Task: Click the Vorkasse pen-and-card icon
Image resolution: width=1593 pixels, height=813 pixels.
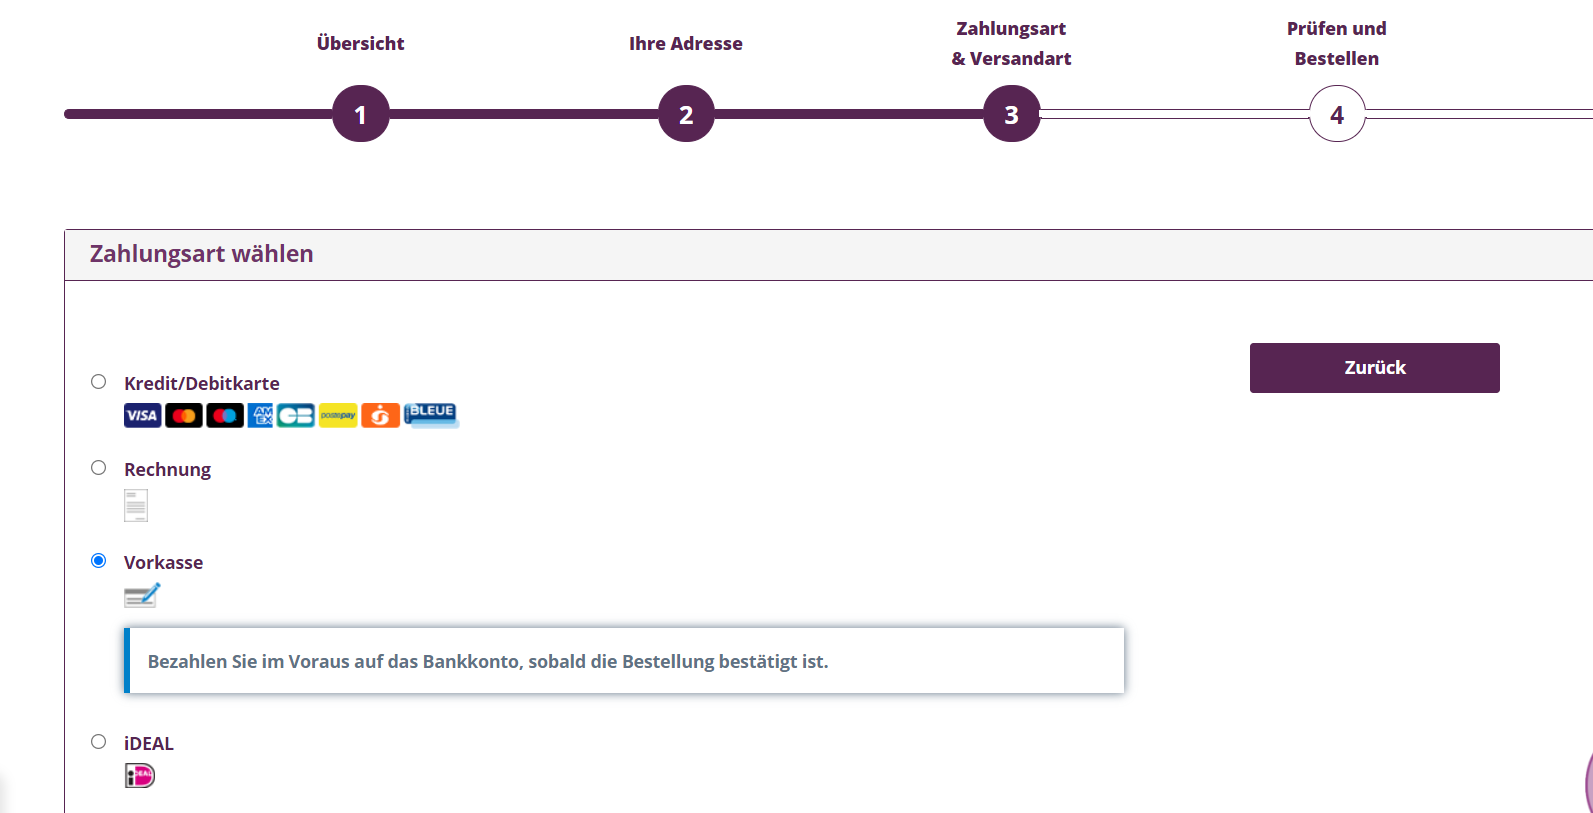Action: pyautogui.click(x=142, y=596)
